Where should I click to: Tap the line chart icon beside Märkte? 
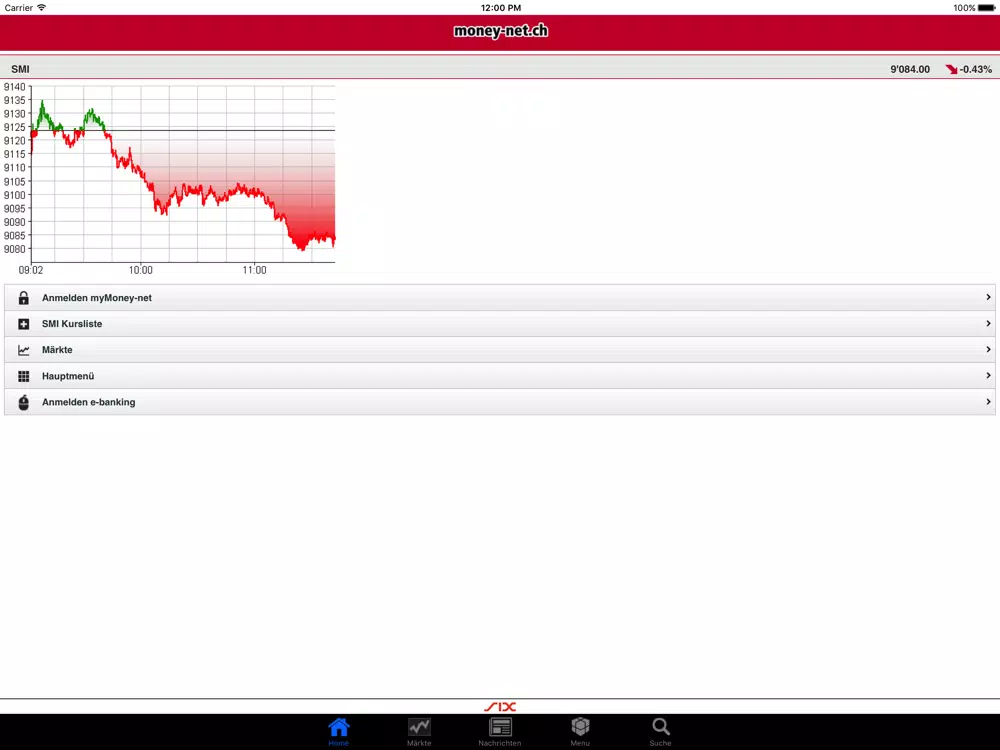[x=24, y=350]
